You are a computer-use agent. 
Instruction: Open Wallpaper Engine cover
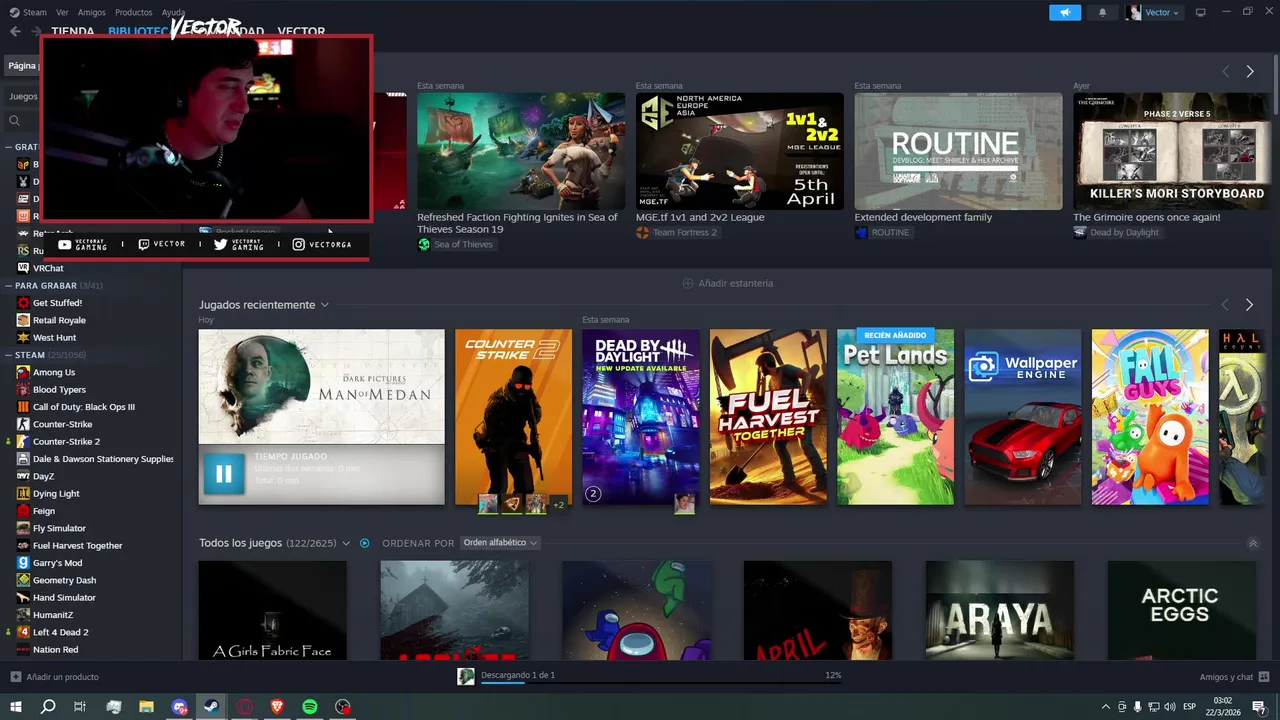(x=1022, y=417)
